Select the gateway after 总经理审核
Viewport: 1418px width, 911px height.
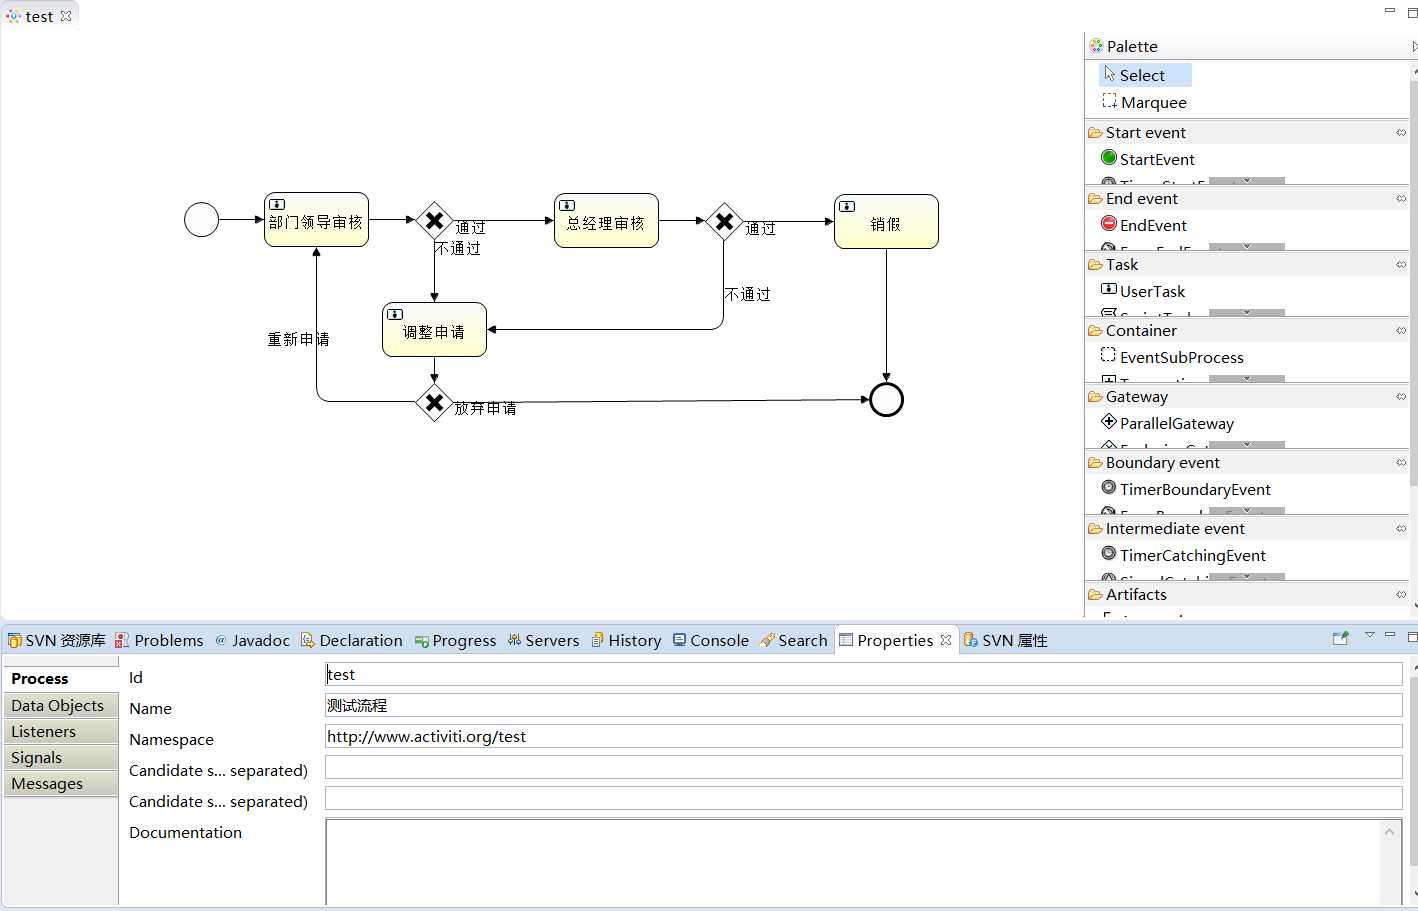point(724,221)
